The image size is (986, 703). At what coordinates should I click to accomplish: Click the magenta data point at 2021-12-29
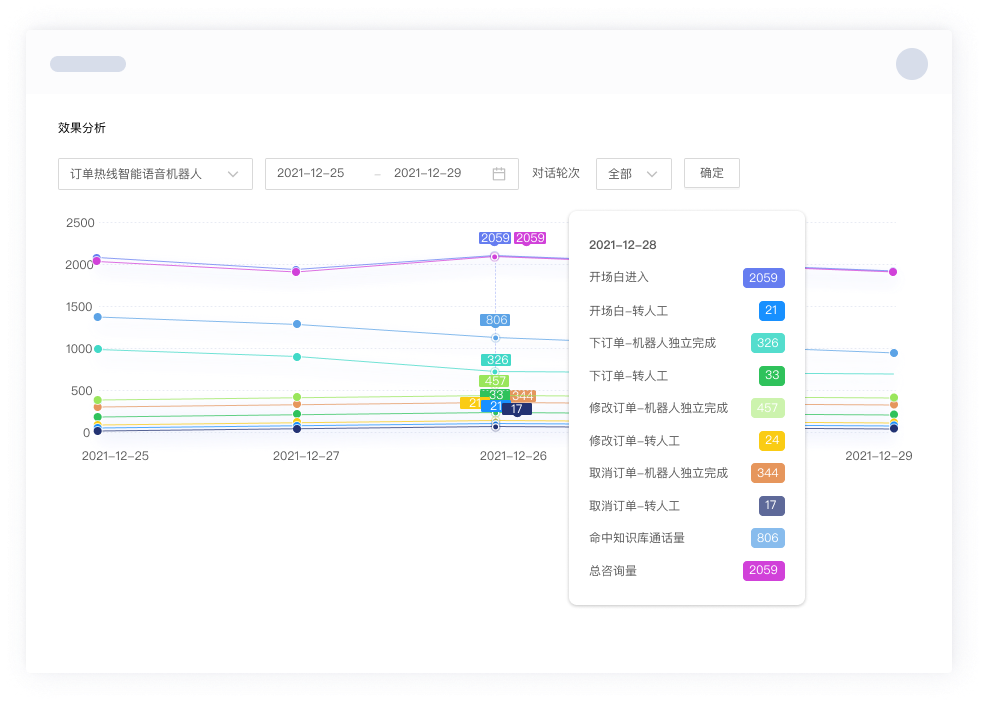(x=893, y=272)
